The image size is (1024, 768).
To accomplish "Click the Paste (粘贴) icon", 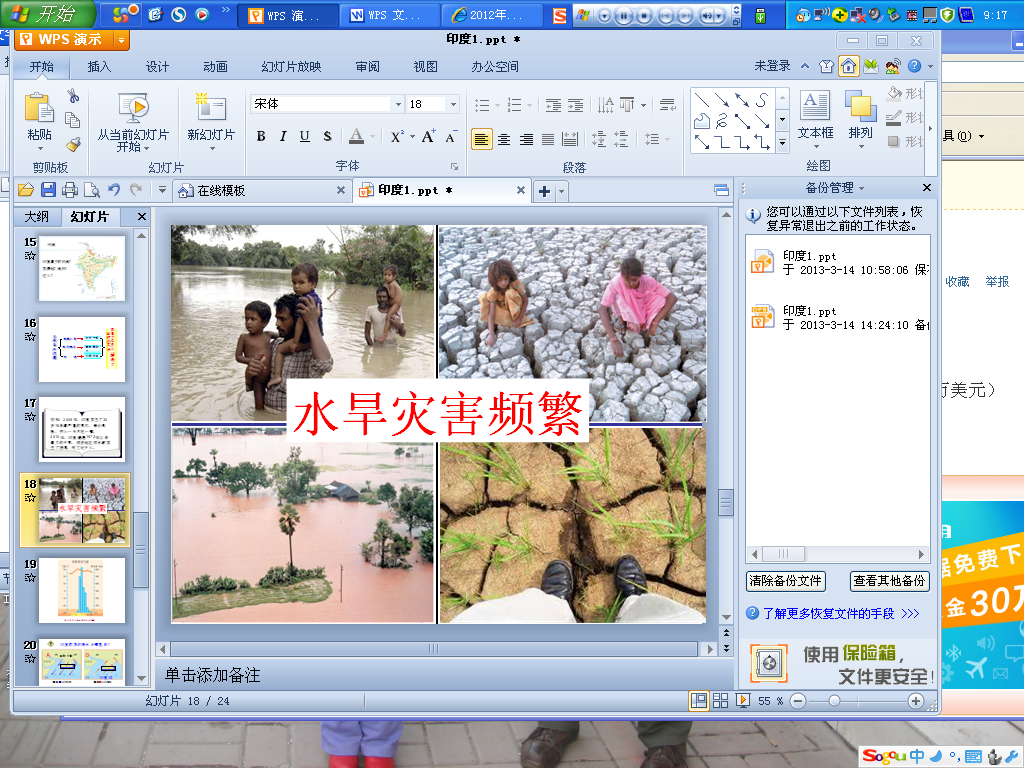I will (x=39, y=109).
